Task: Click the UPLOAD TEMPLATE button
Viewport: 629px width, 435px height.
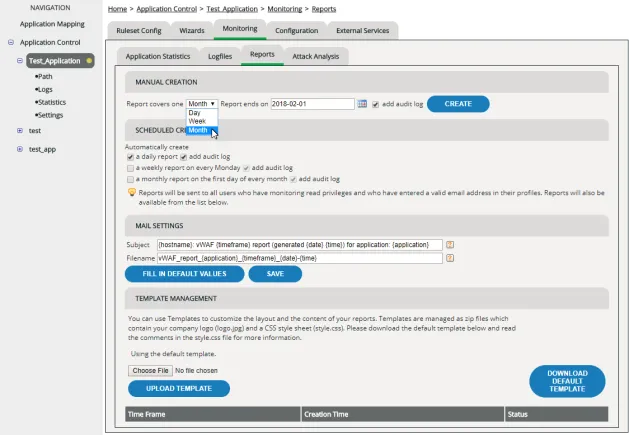Action: (179, 388)
